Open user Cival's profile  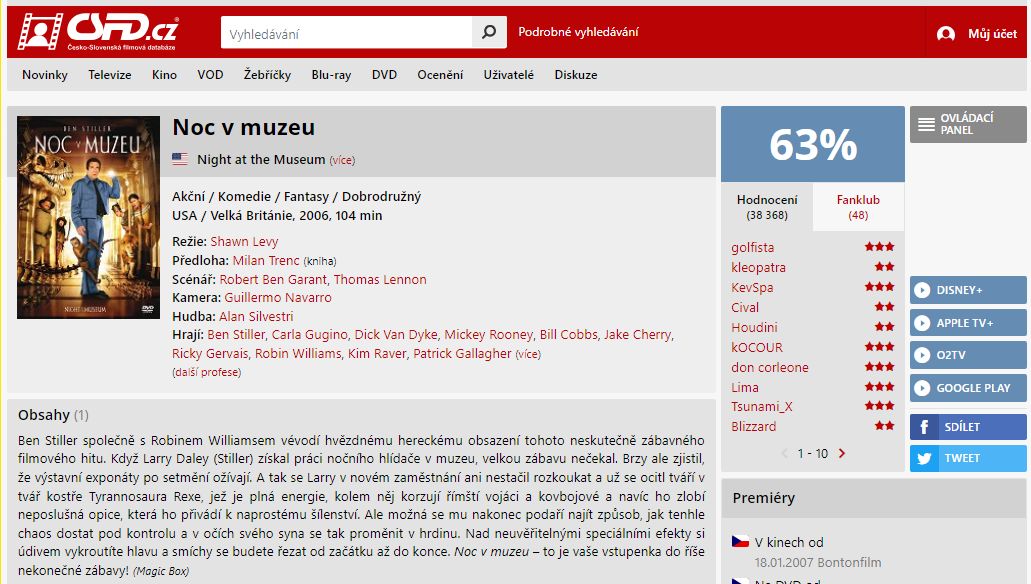[x=744, y=307]
